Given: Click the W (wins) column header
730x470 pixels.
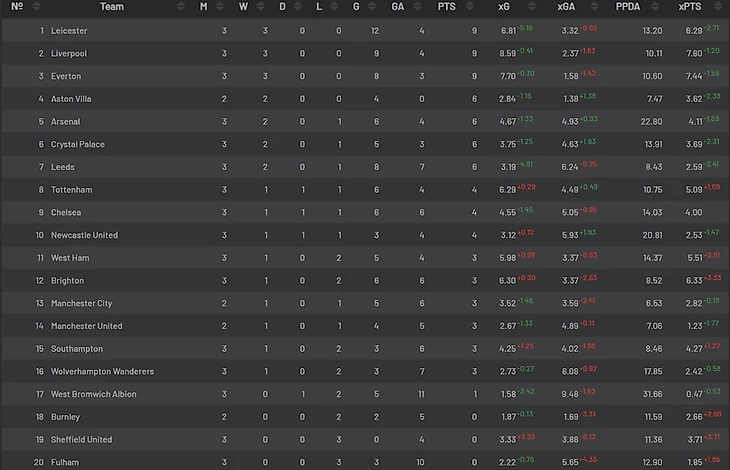Looking at the screenshot, I should point(243,7).
